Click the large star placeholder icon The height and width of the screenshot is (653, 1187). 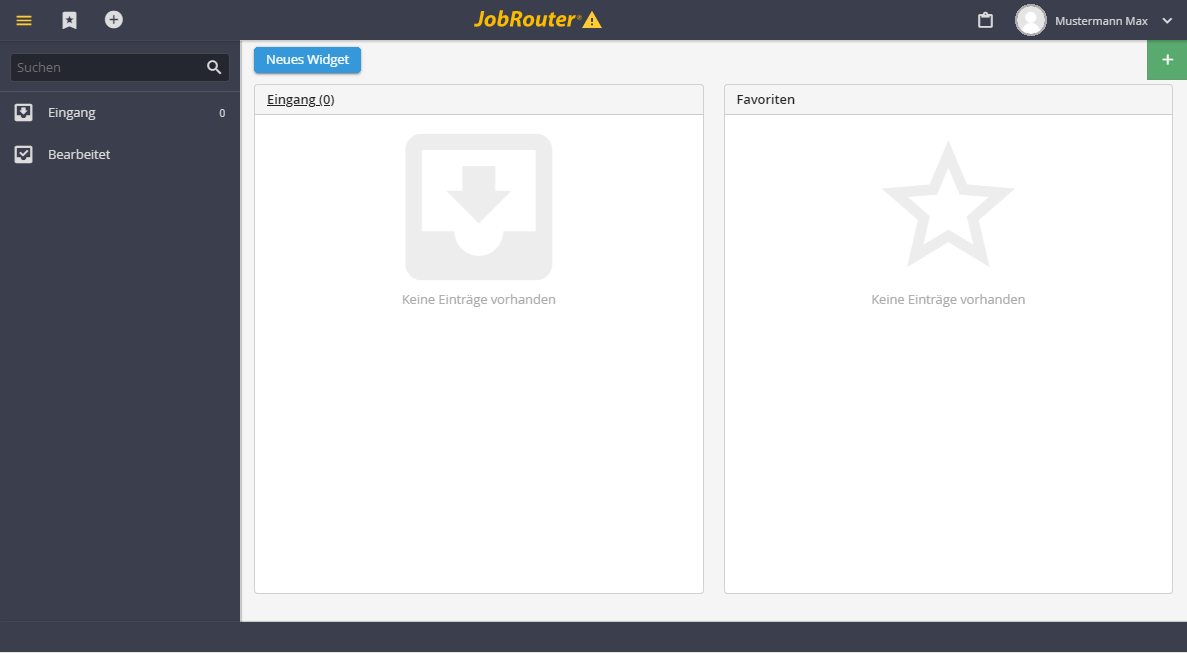coord(948,204)
